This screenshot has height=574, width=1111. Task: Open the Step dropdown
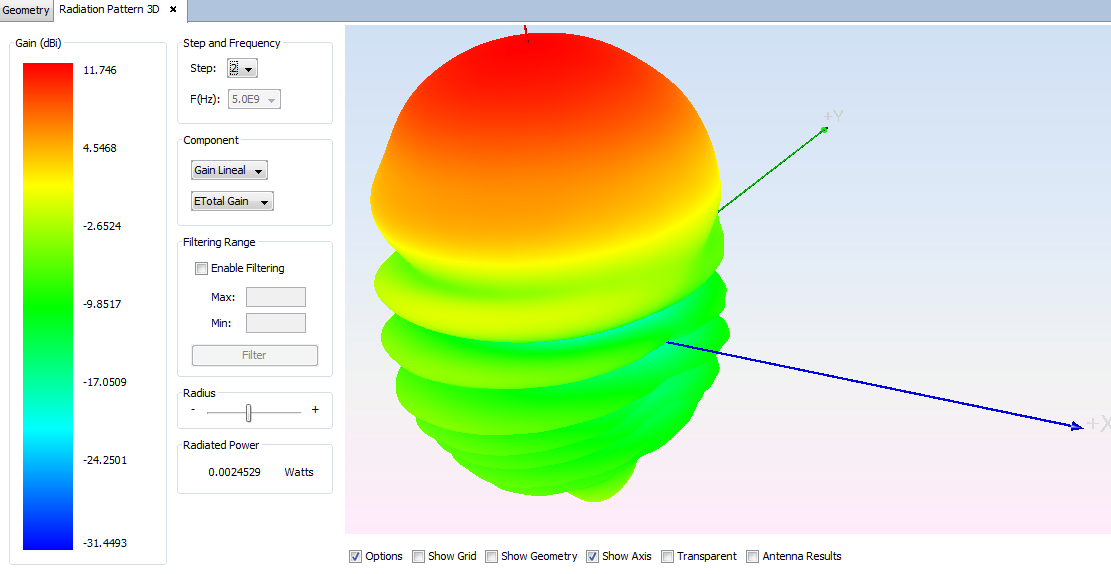coord(242,69)
